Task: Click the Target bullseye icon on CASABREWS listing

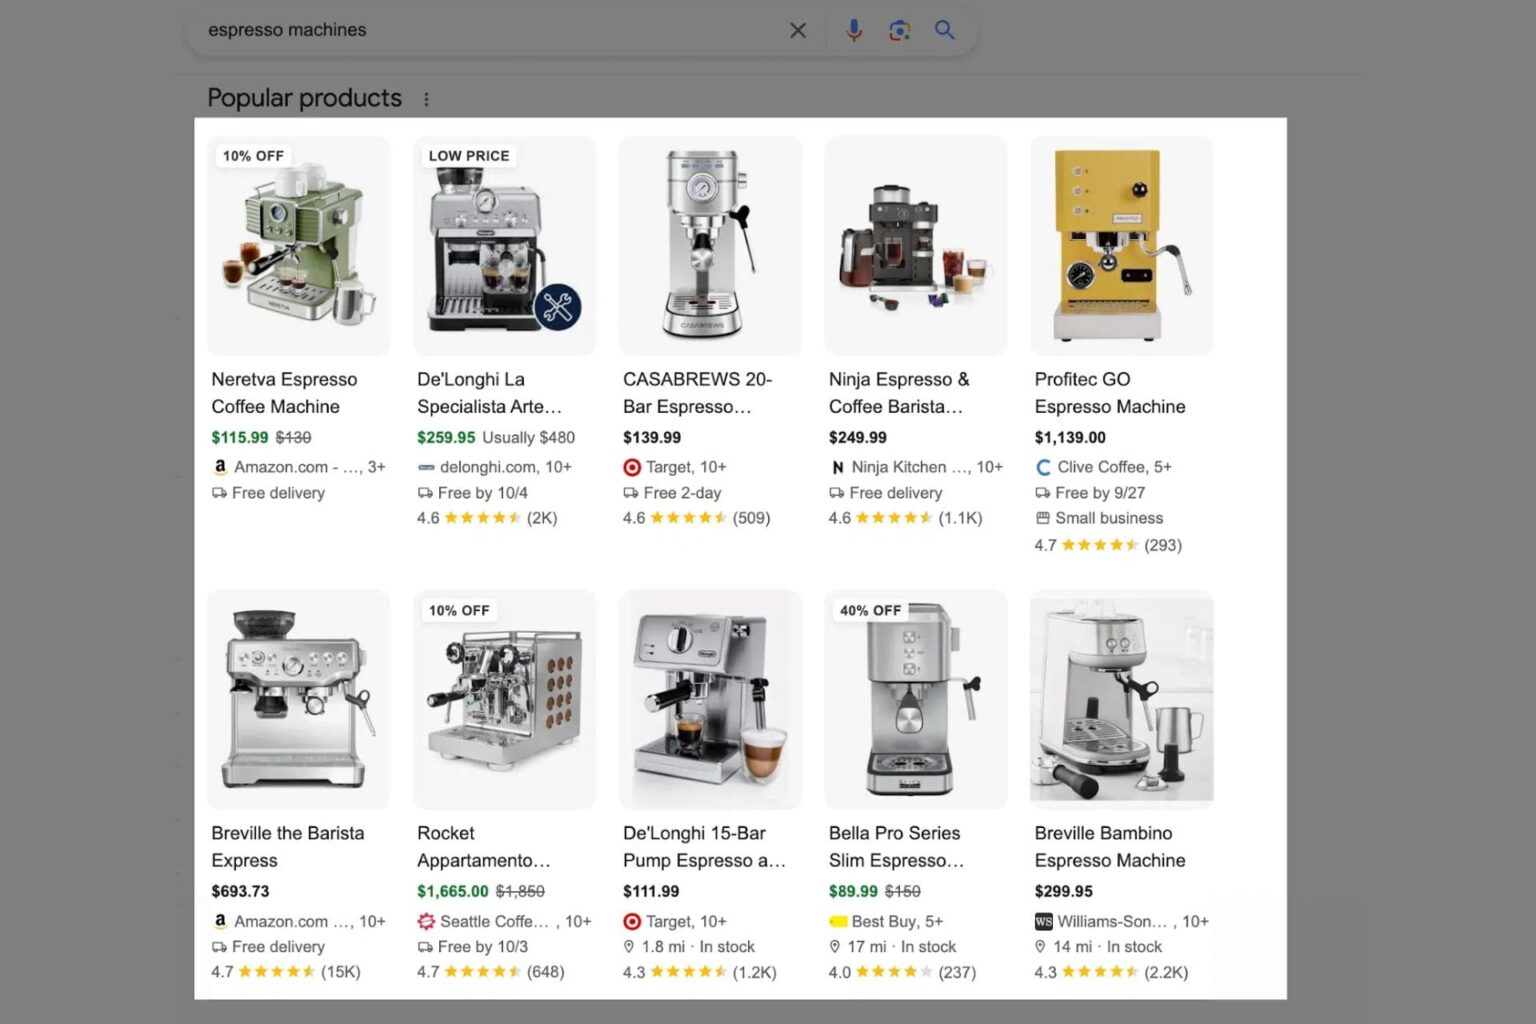Action: (632, 466)
